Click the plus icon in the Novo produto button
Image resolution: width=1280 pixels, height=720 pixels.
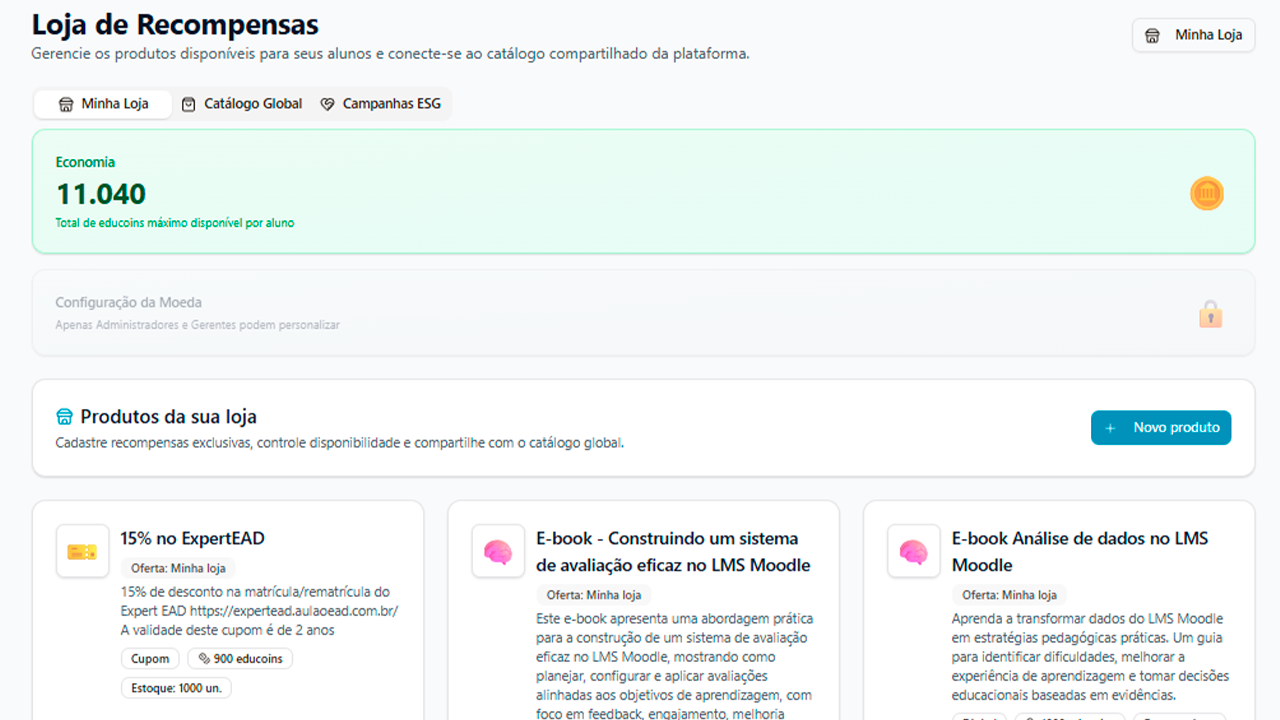(1110, 428)
